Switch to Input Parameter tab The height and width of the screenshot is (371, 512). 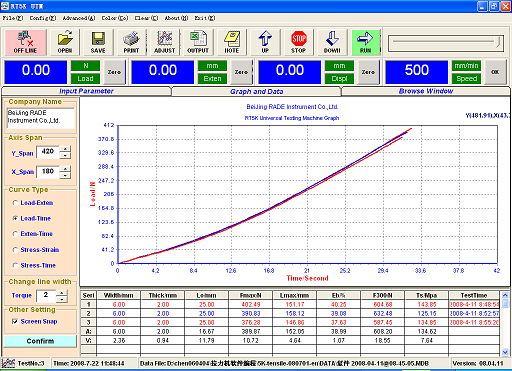click(x=86, y=91)
